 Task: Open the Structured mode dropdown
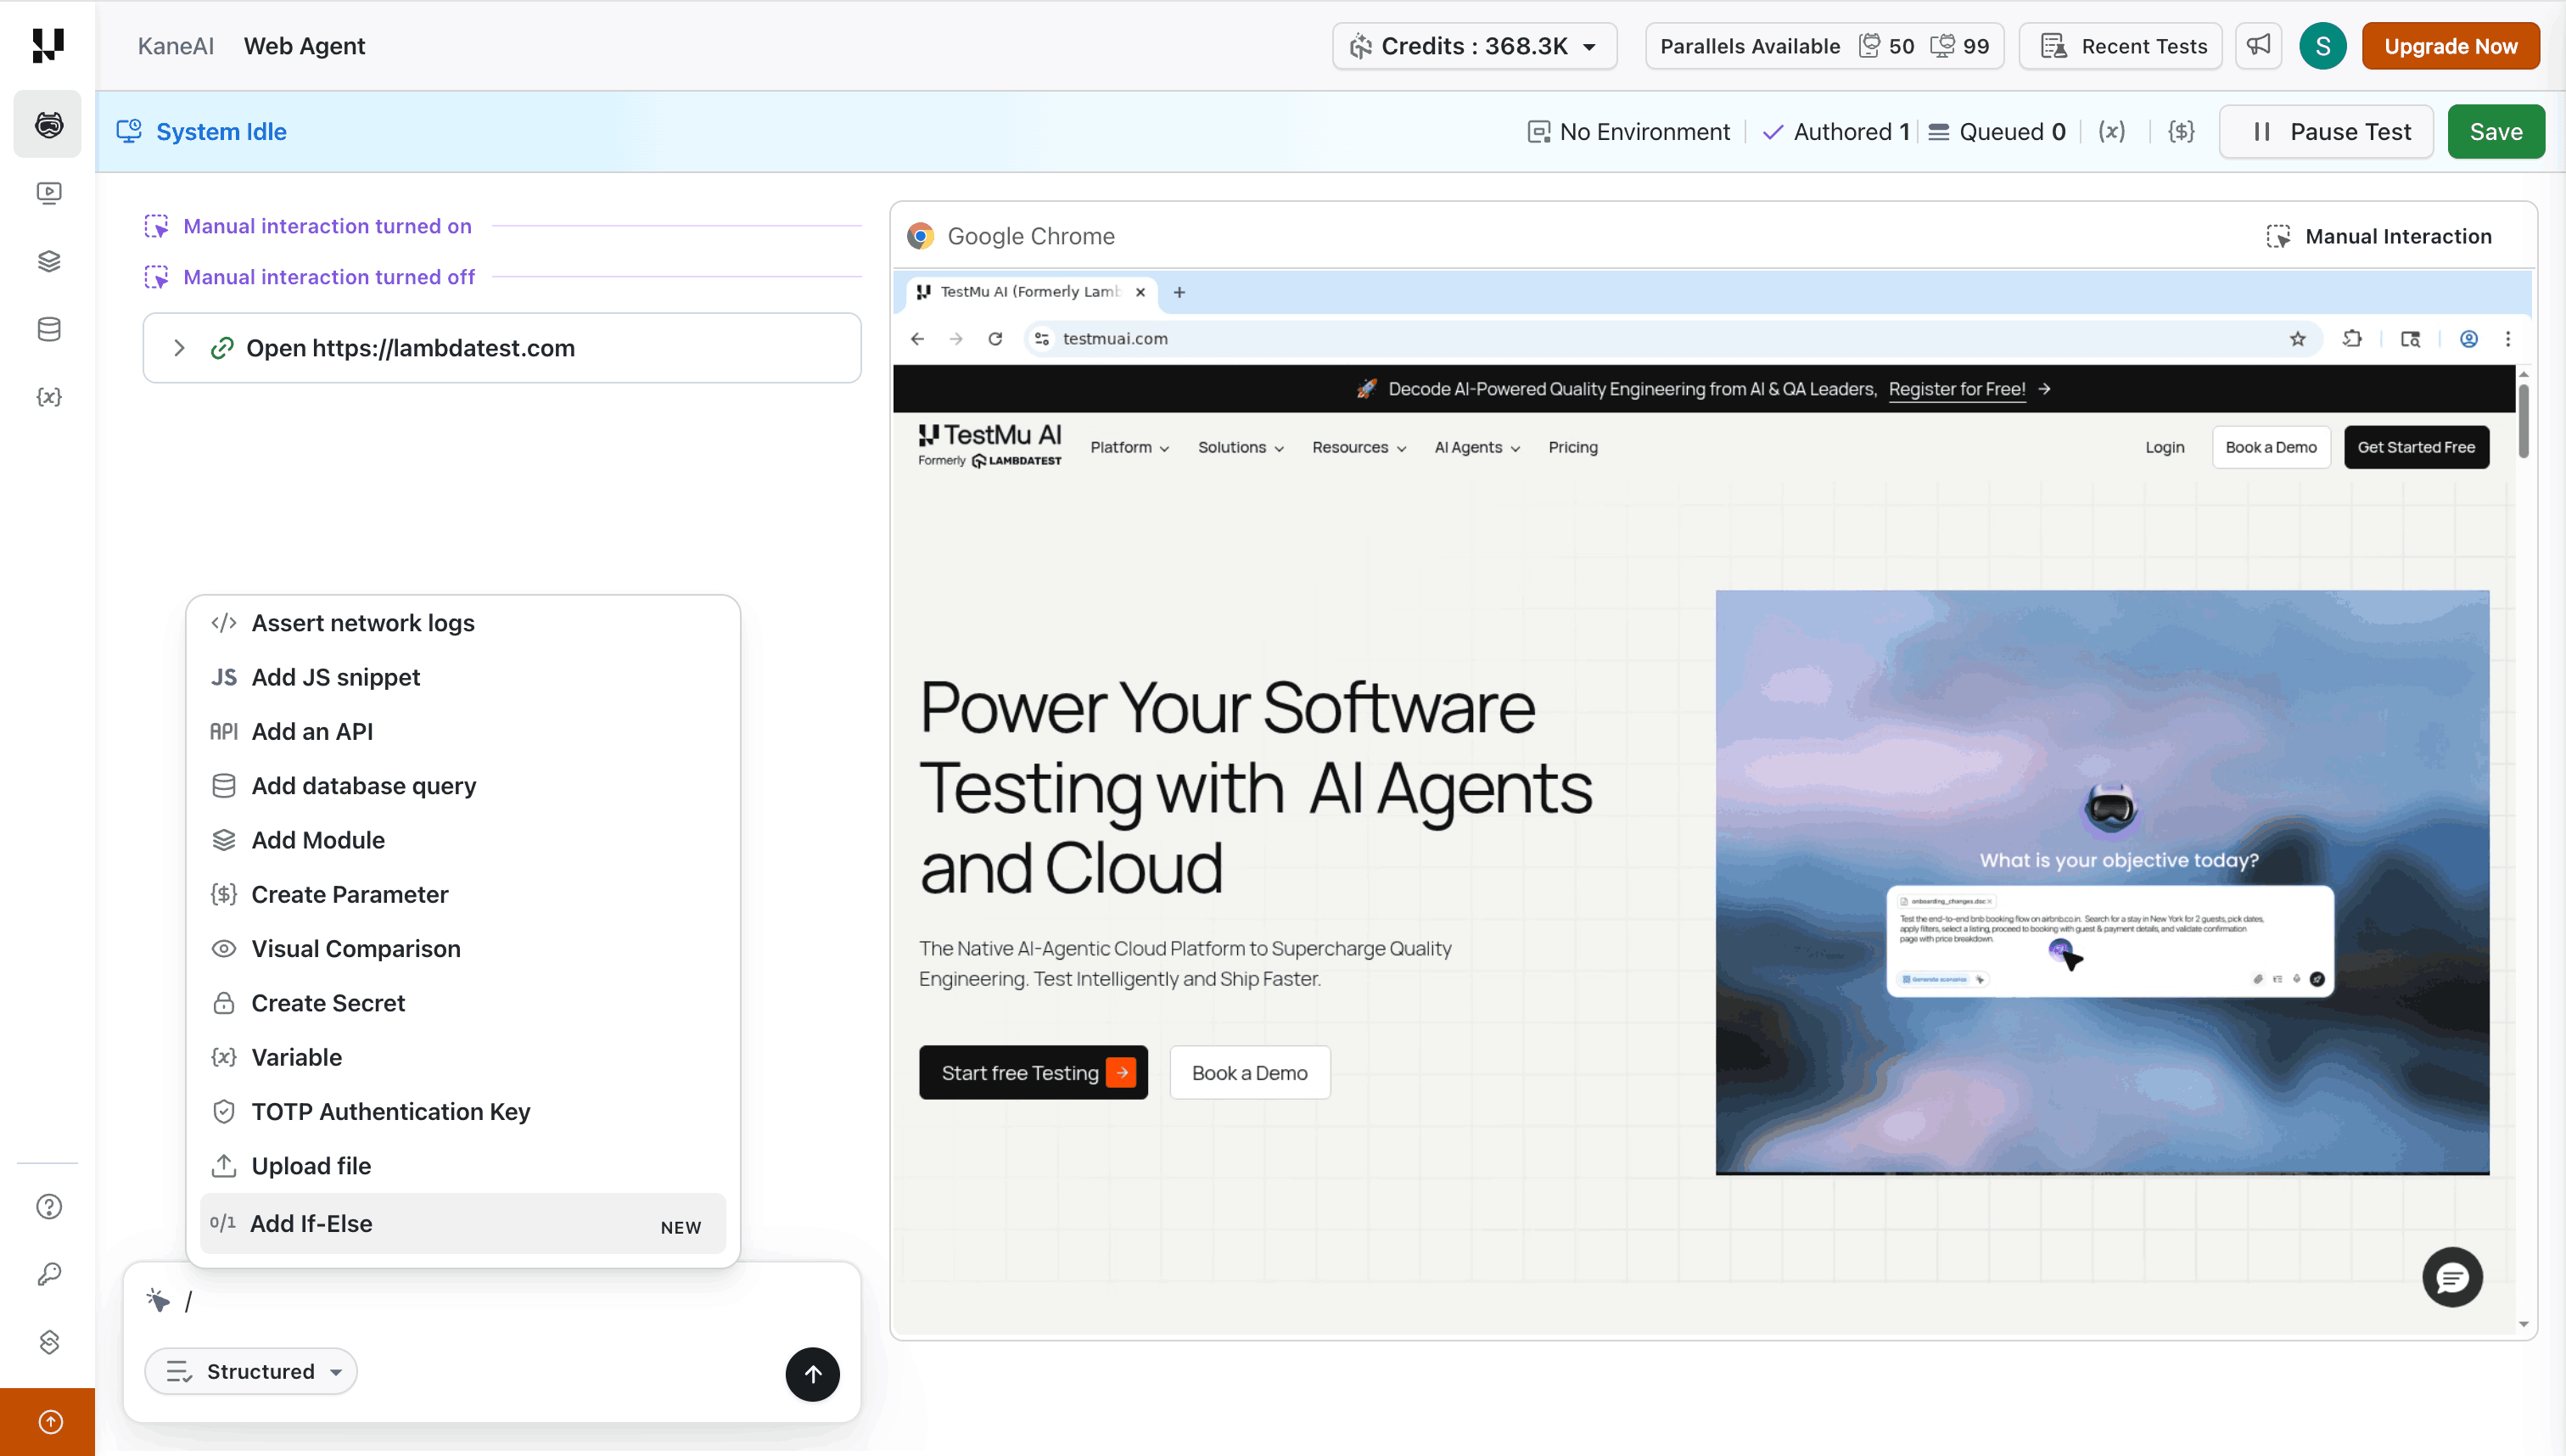(251, 1371)
